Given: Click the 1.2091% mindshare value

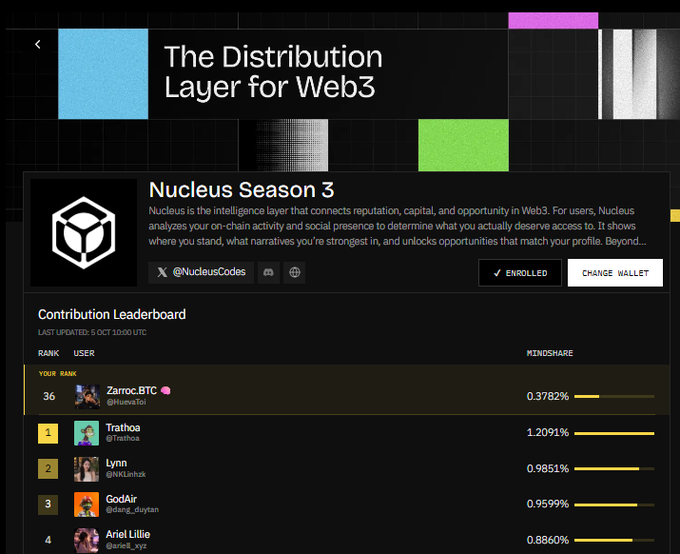Looking at the screenshot, I should [x=547, y=433].
